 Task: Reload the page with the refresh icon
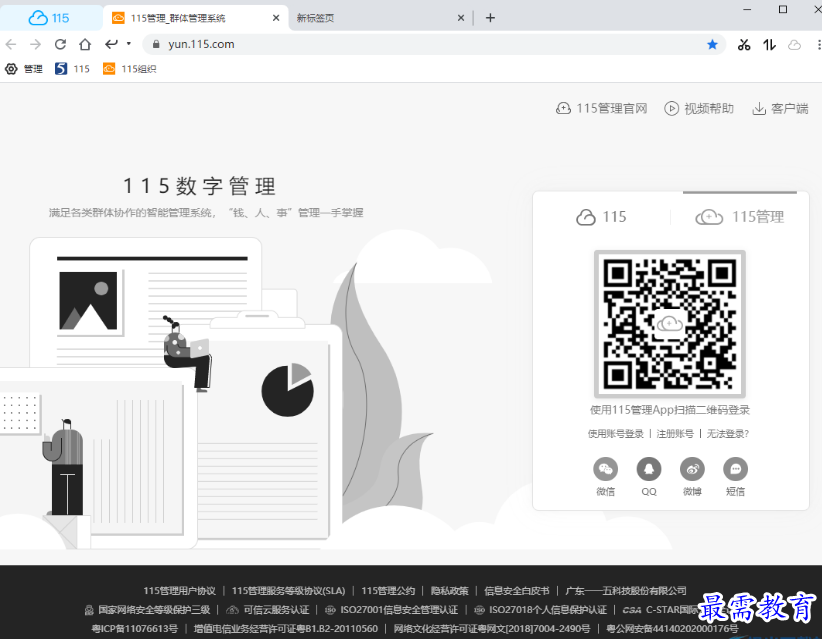click(60, 45)
